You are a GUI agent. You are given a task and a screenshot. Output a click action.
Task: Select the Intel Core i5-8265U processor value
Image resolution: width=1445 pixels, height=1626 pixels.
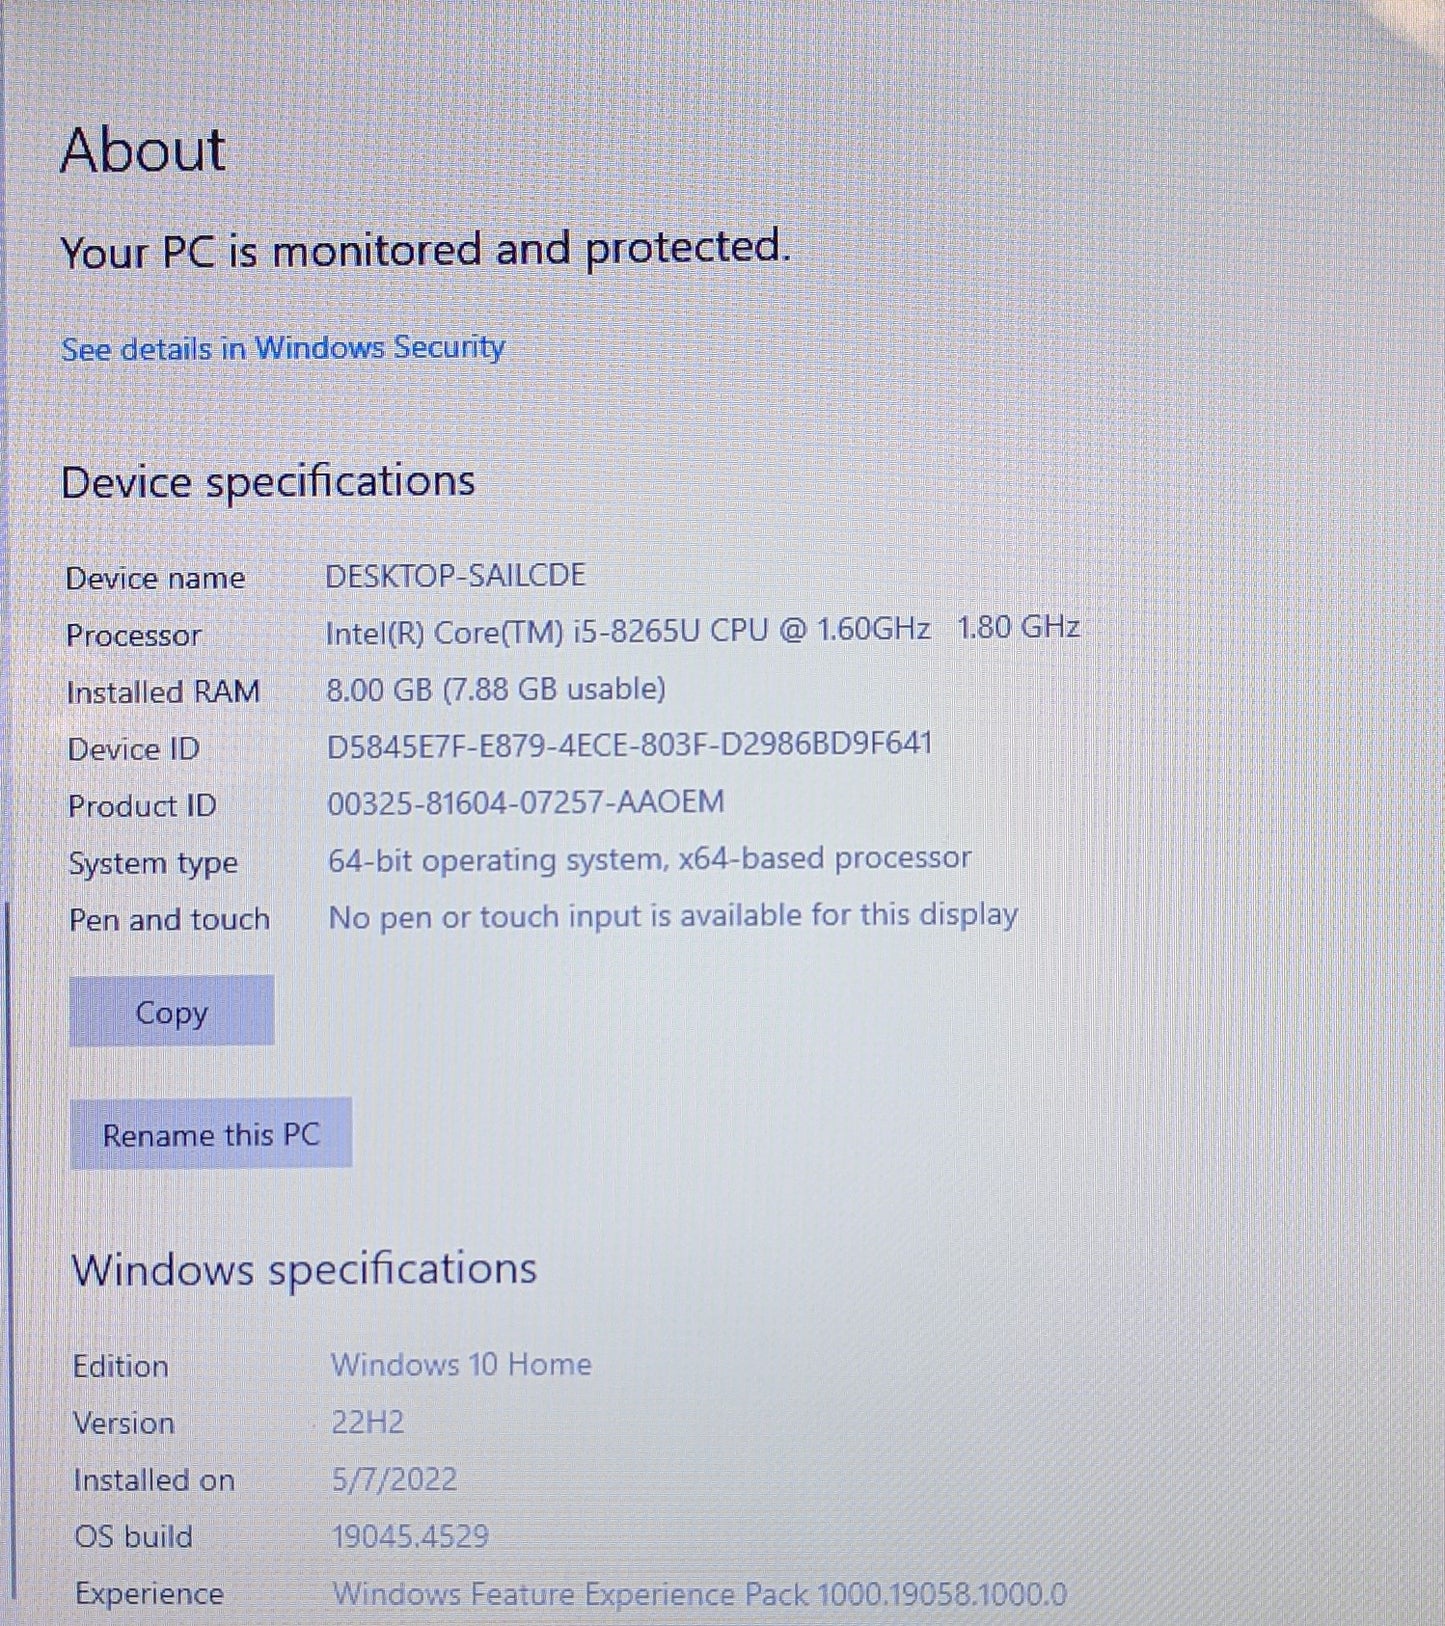pos(702,630)
